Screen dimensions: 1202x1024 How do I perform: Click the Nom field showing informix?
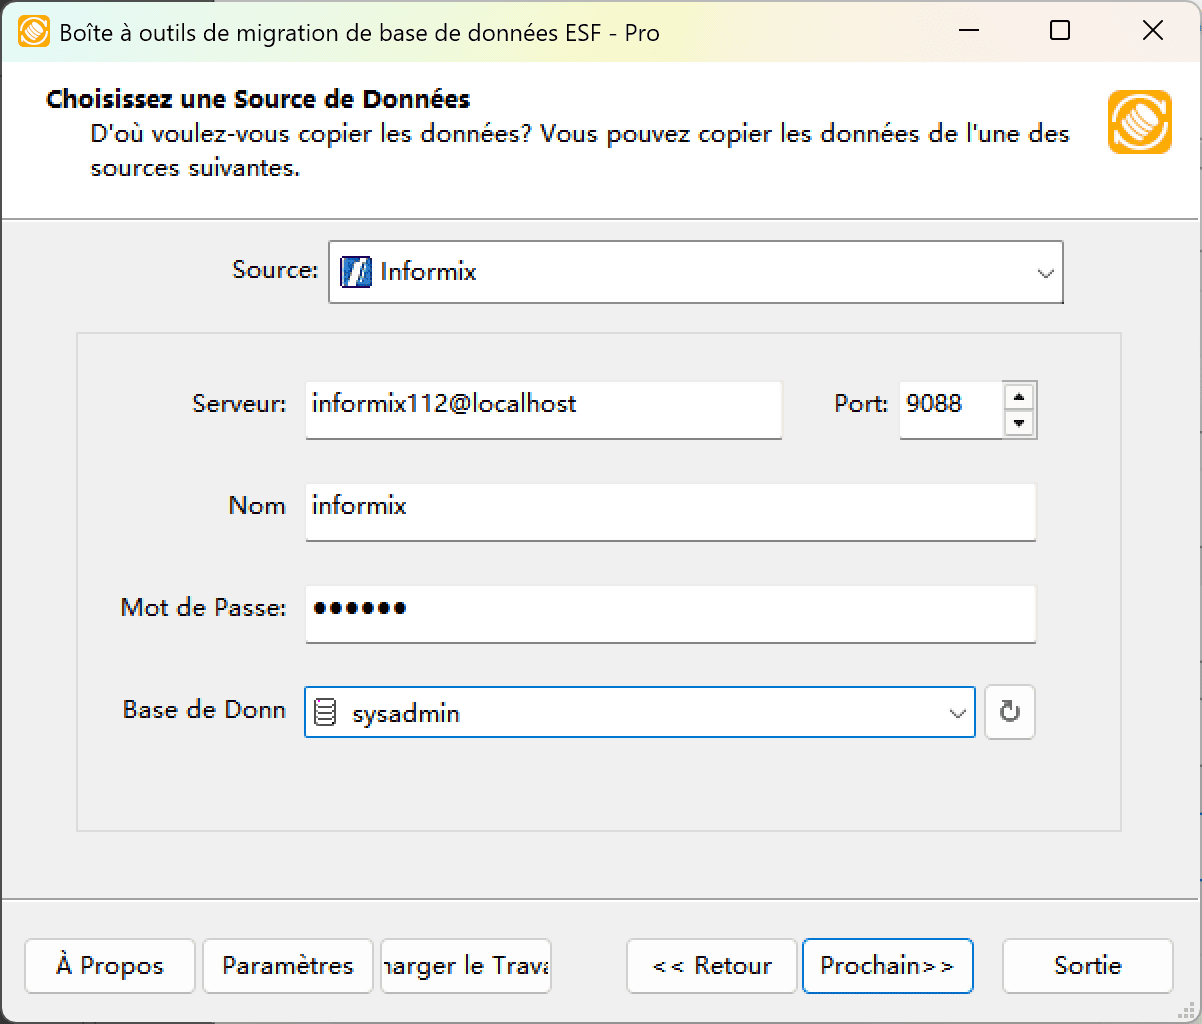[x=670, y=511]
